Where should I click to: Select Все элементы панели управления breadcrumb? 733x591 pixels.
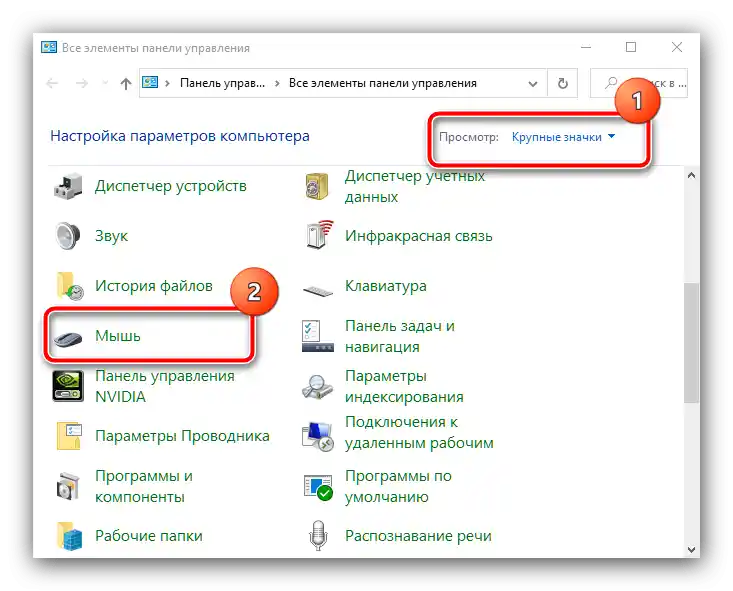[x=383, y=83]
